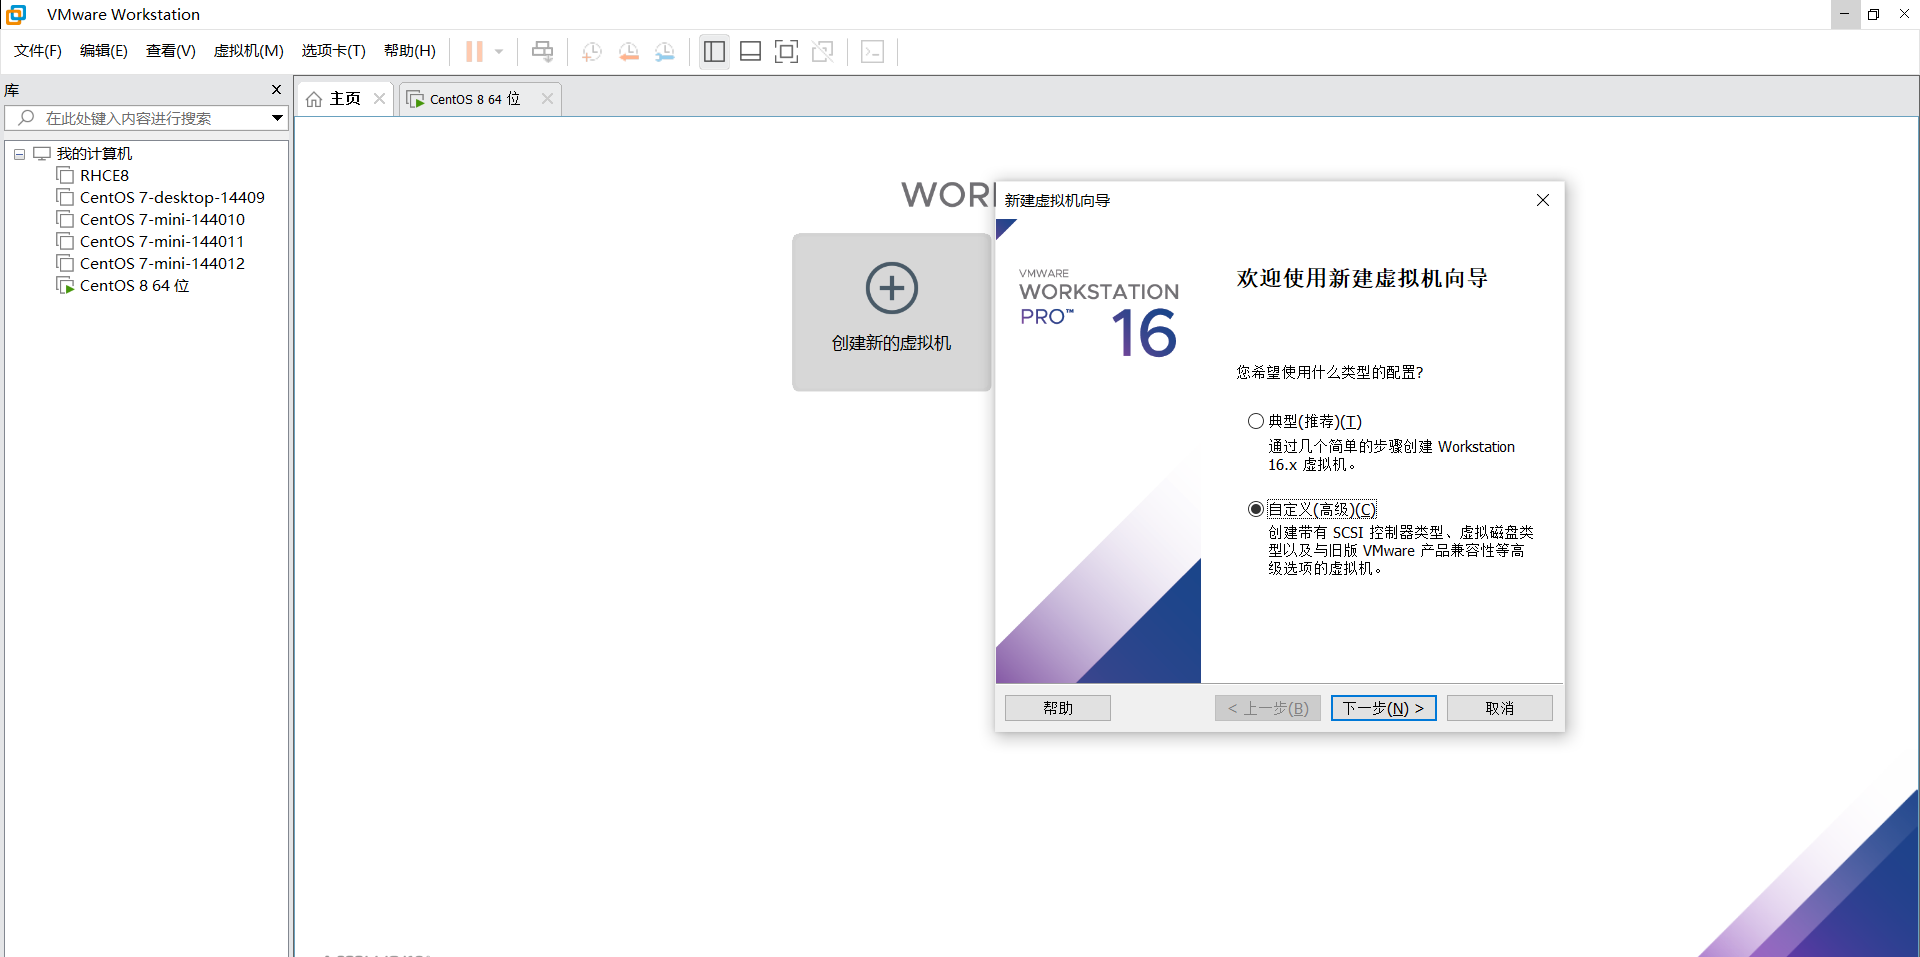Toggle the library sidebar view icon
The image size is (1920, 957).
[x=714, y=51]
